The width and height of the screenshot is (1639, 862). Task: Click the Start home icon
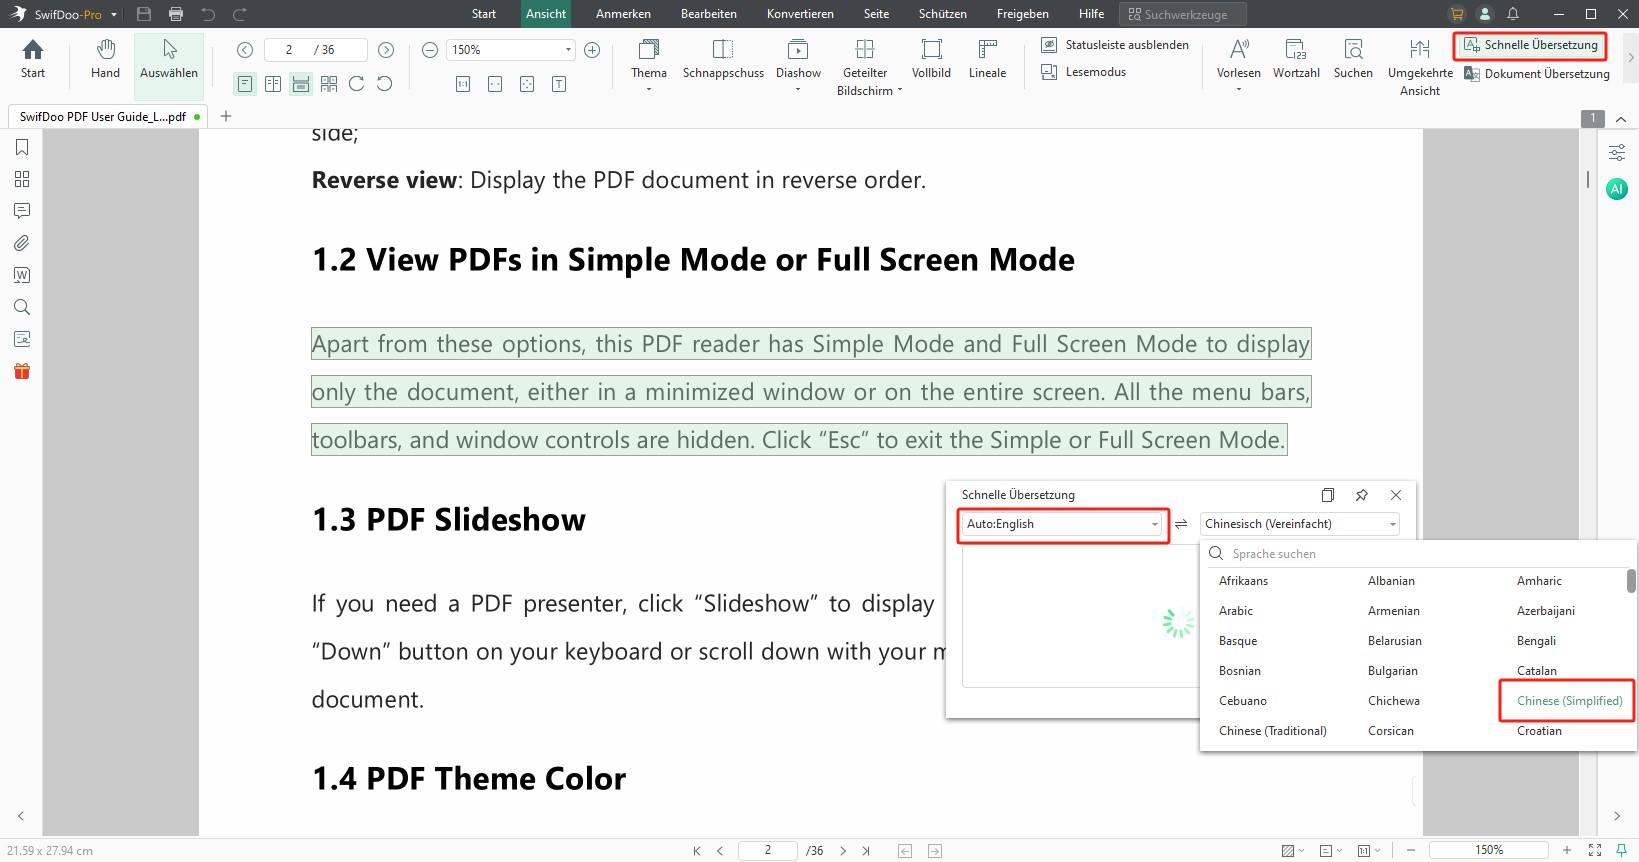pos(33,59)
